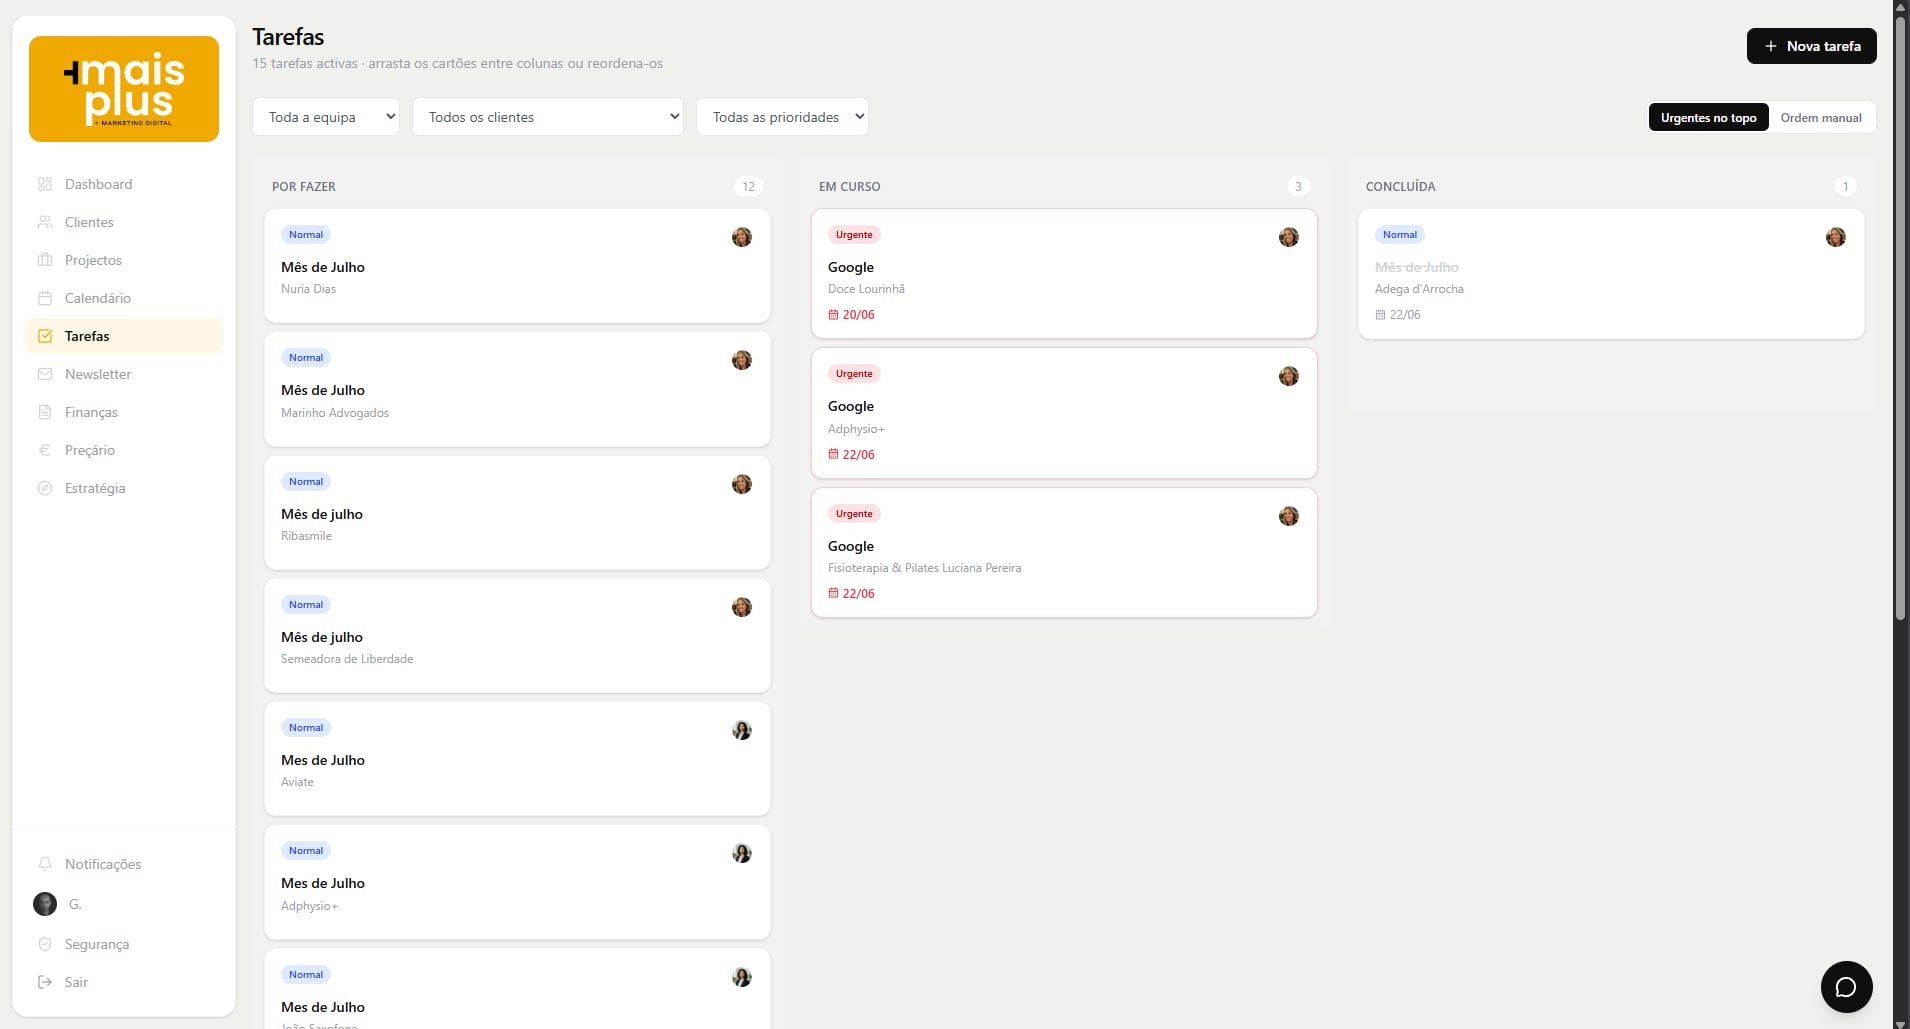1910x1029 pixels.
Task: Click 22/06 date on Adega d'Arrocha card
Action: (1404, 314)
